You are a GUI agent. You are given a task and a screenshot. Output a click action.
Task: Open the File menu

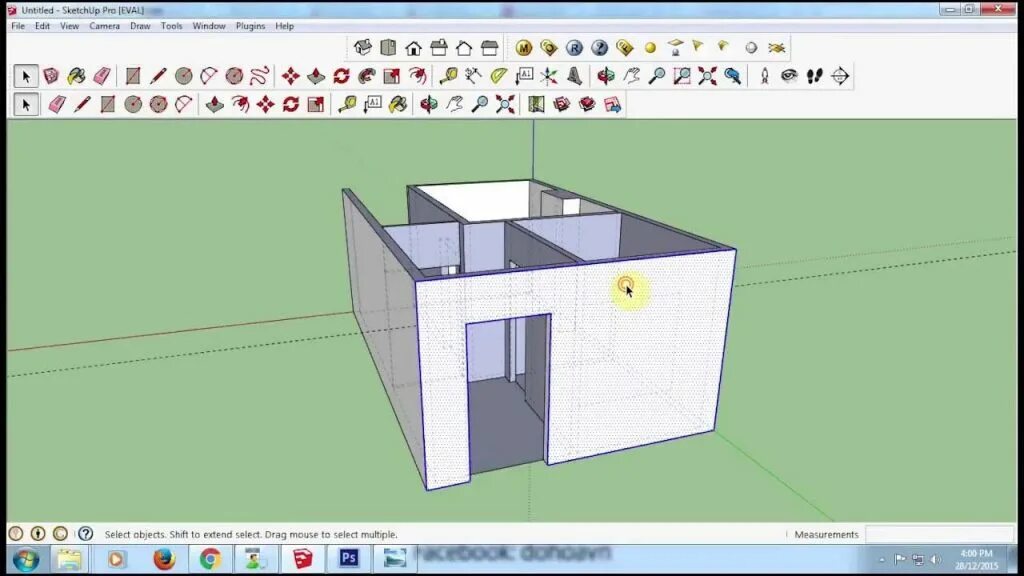click(x=18, y=26)
